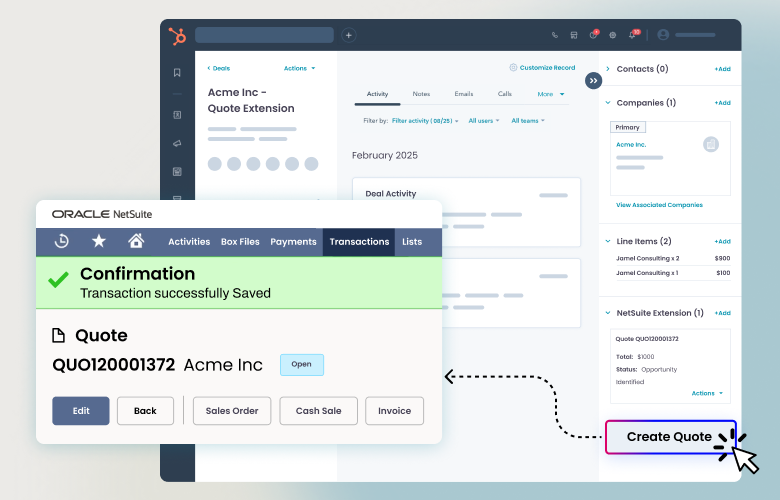Image resolution: width=780 pixels, height=500 pixels.
Task: Create an Invoice from quote
Action: pyautogui.click(x=394, y=411)
